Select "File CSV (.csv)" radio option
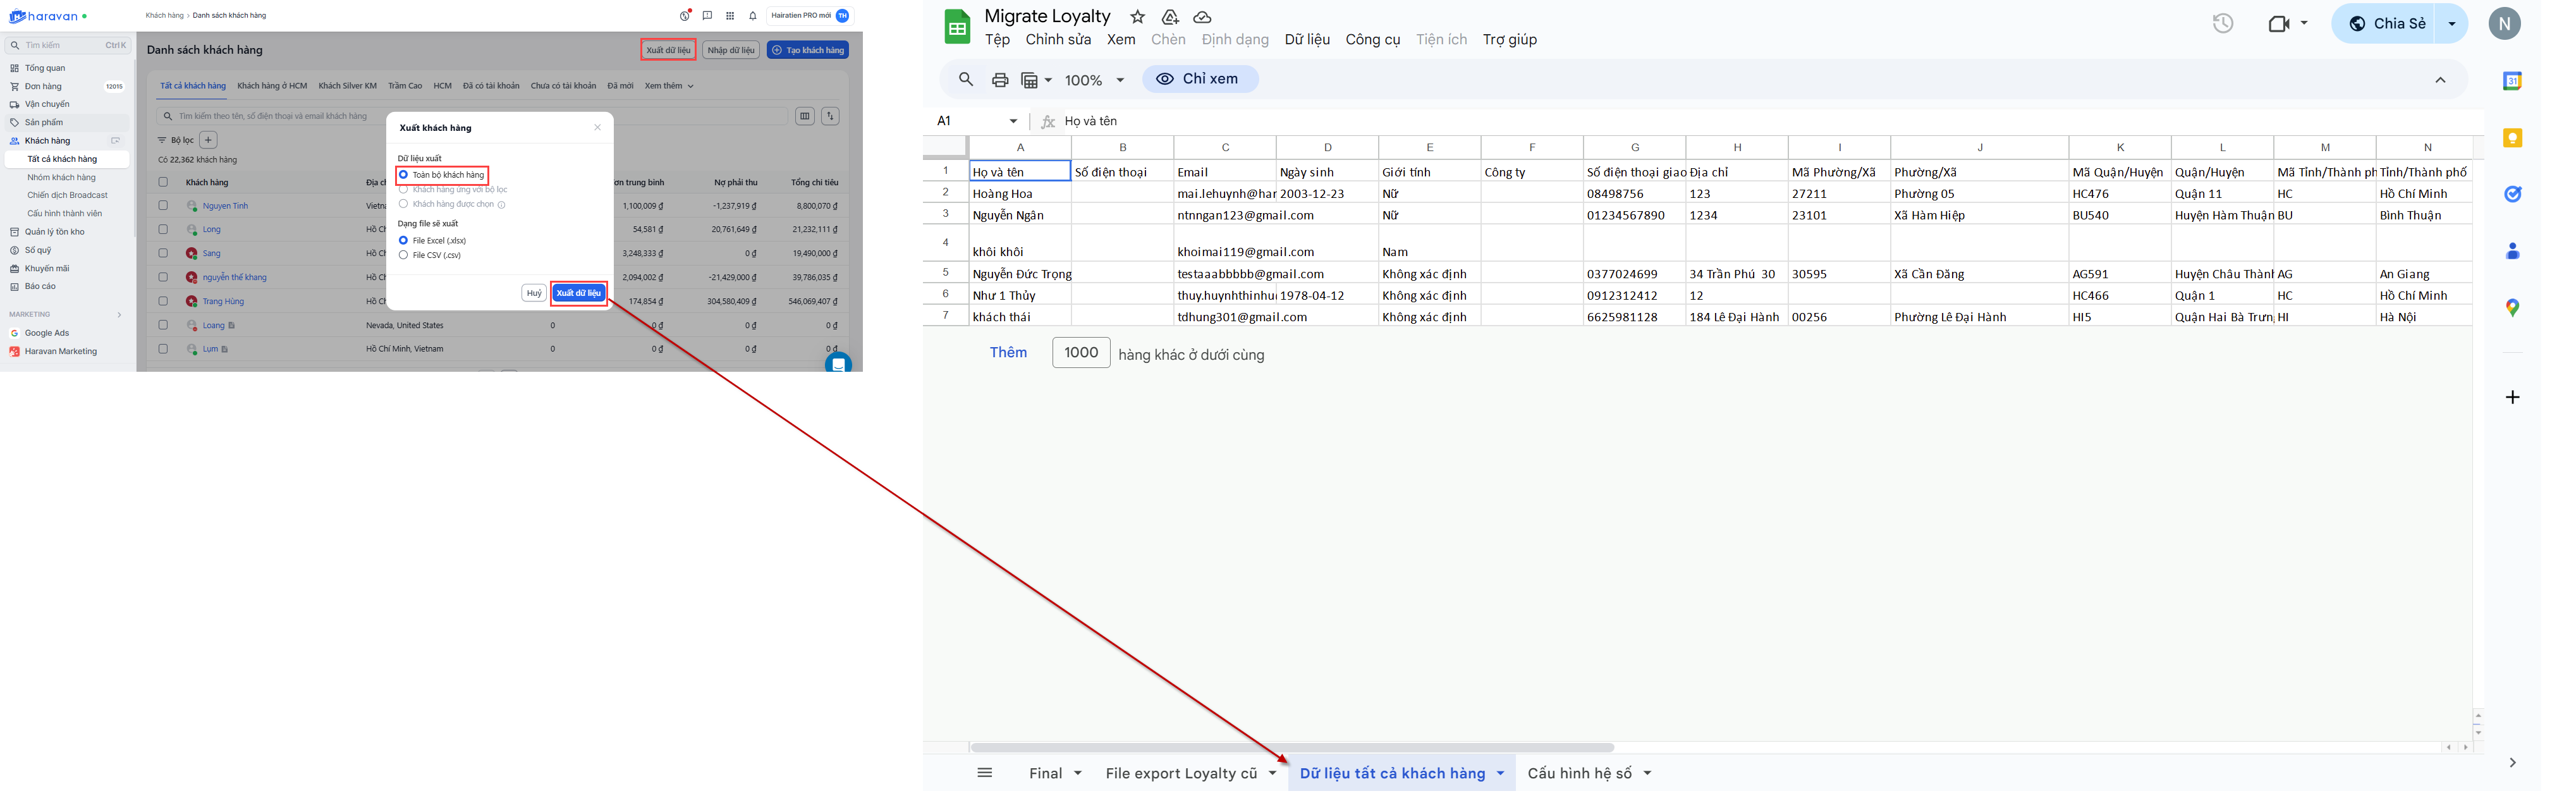 (x=404, y=255)
